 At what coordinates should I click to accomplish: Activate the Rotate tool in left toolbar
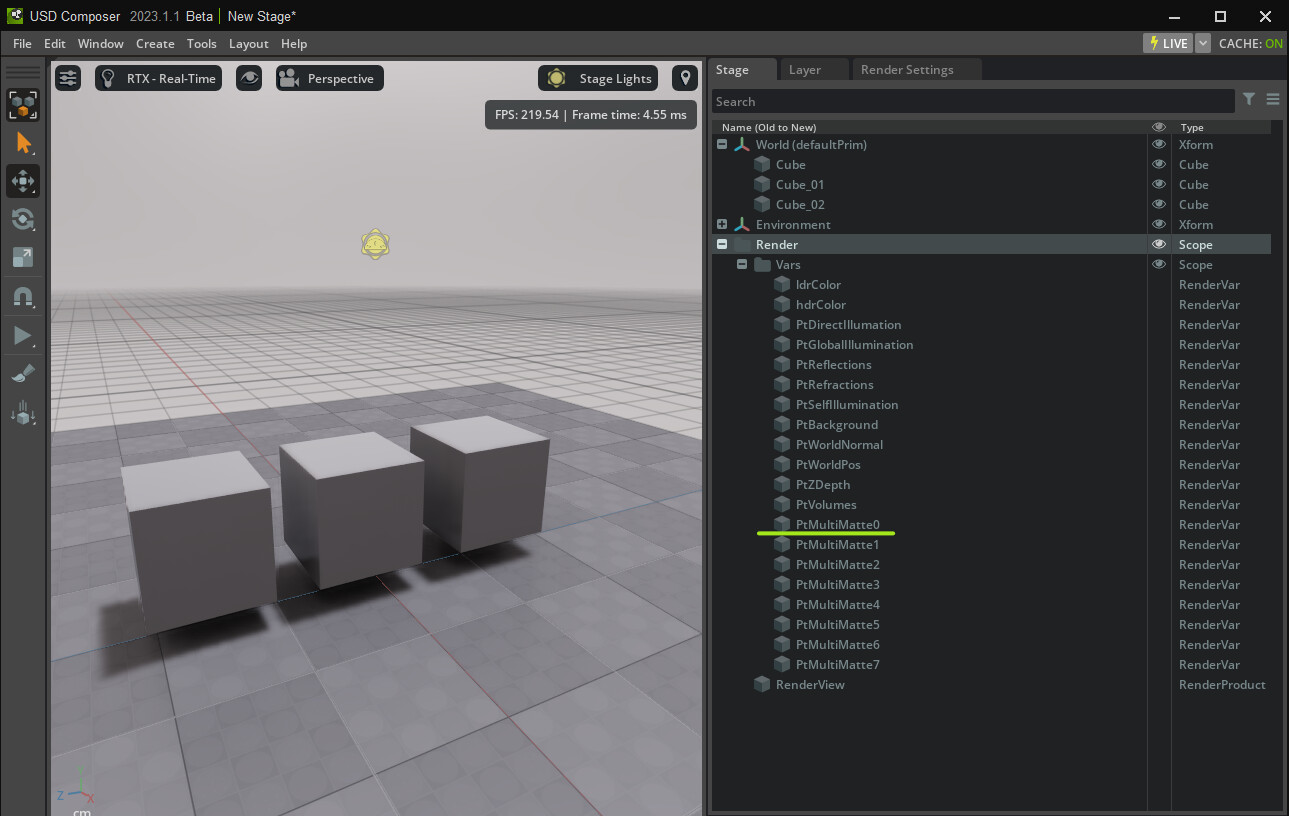click(x=23, y=219)
